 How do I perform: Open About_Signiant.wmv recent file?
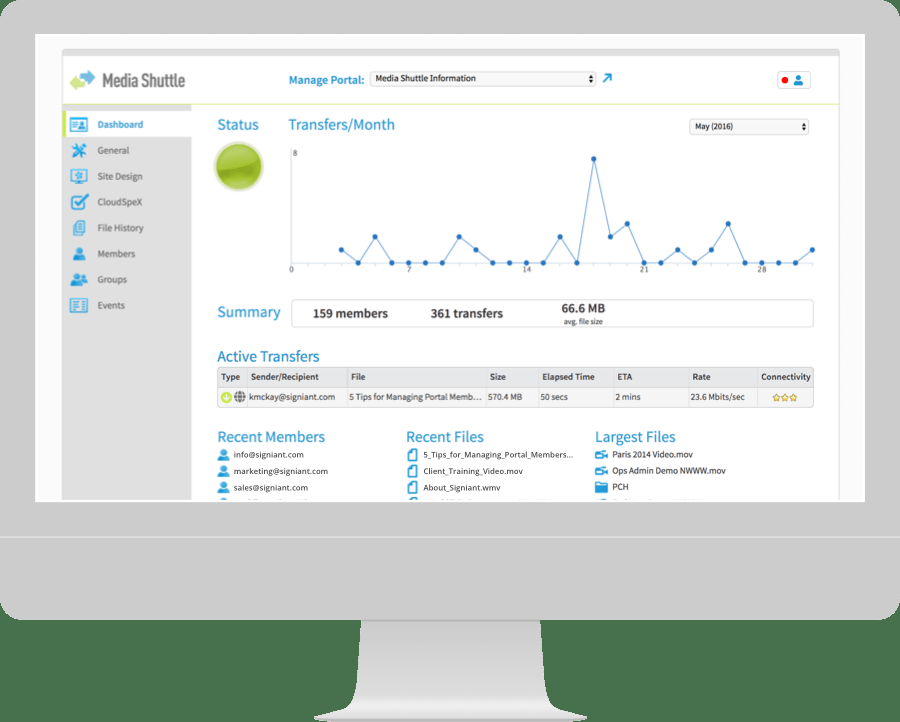pyautogui.click(x=461, y=488)
